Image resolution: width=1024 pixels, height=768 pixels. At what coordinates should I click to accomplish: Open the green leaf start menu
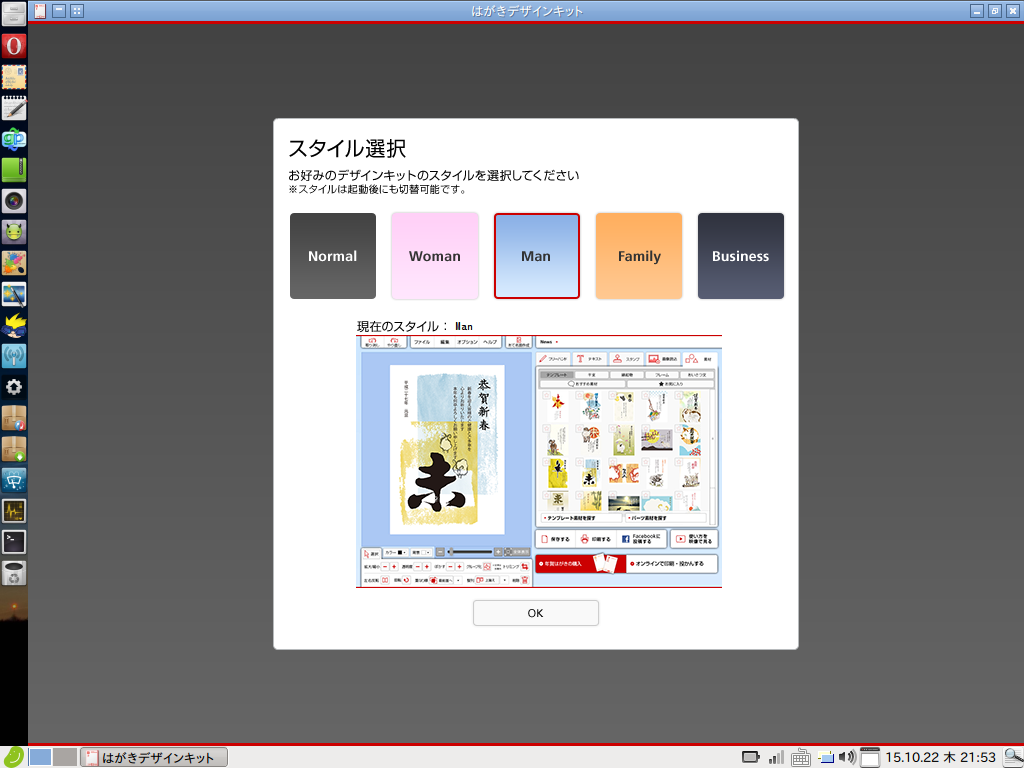pyautogui.click(x=14, y=757)
